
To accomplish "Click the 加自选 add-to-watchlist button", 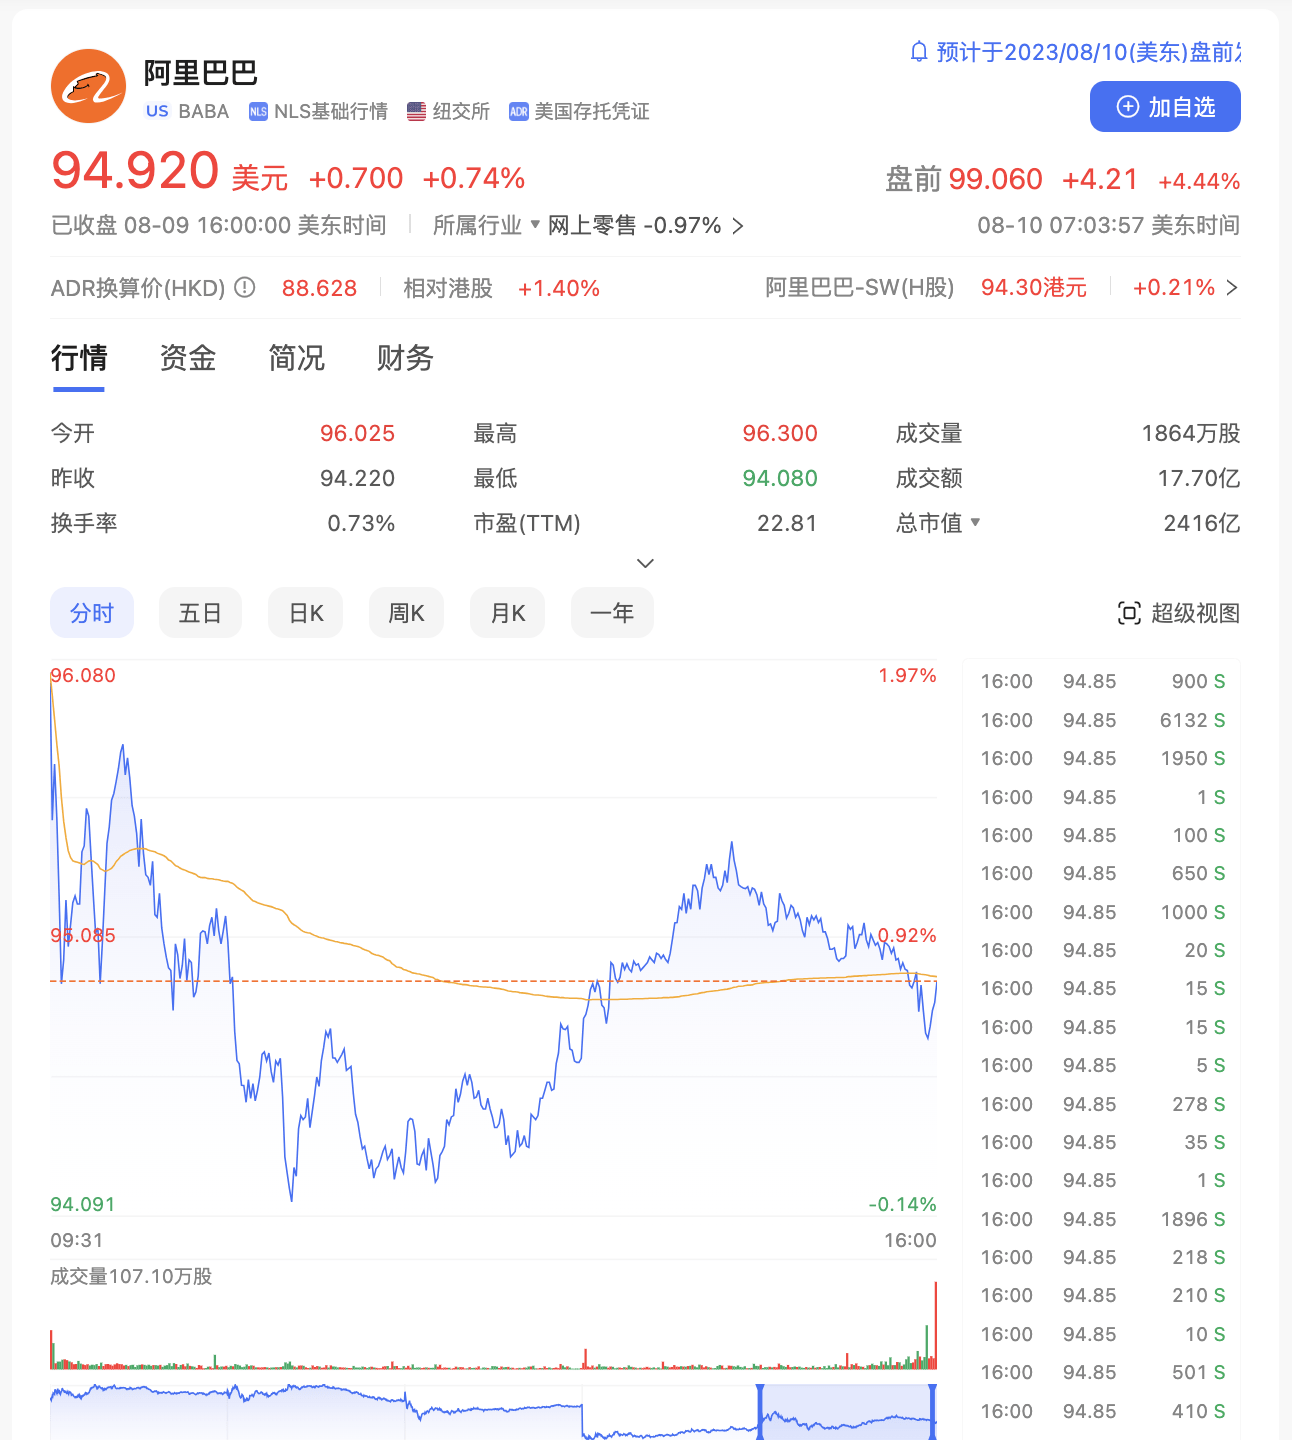I will [1164, 106].
